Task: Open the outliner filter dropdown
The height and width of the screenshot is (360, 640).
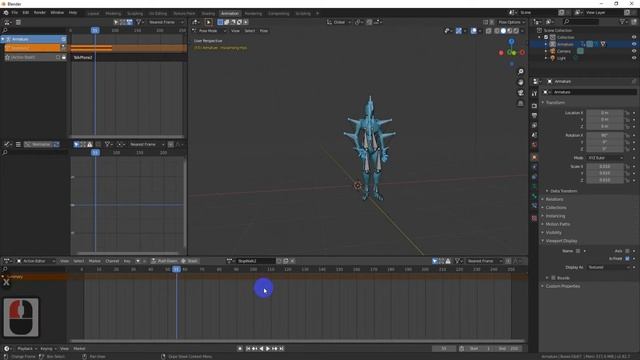Action: click(624, 22)
